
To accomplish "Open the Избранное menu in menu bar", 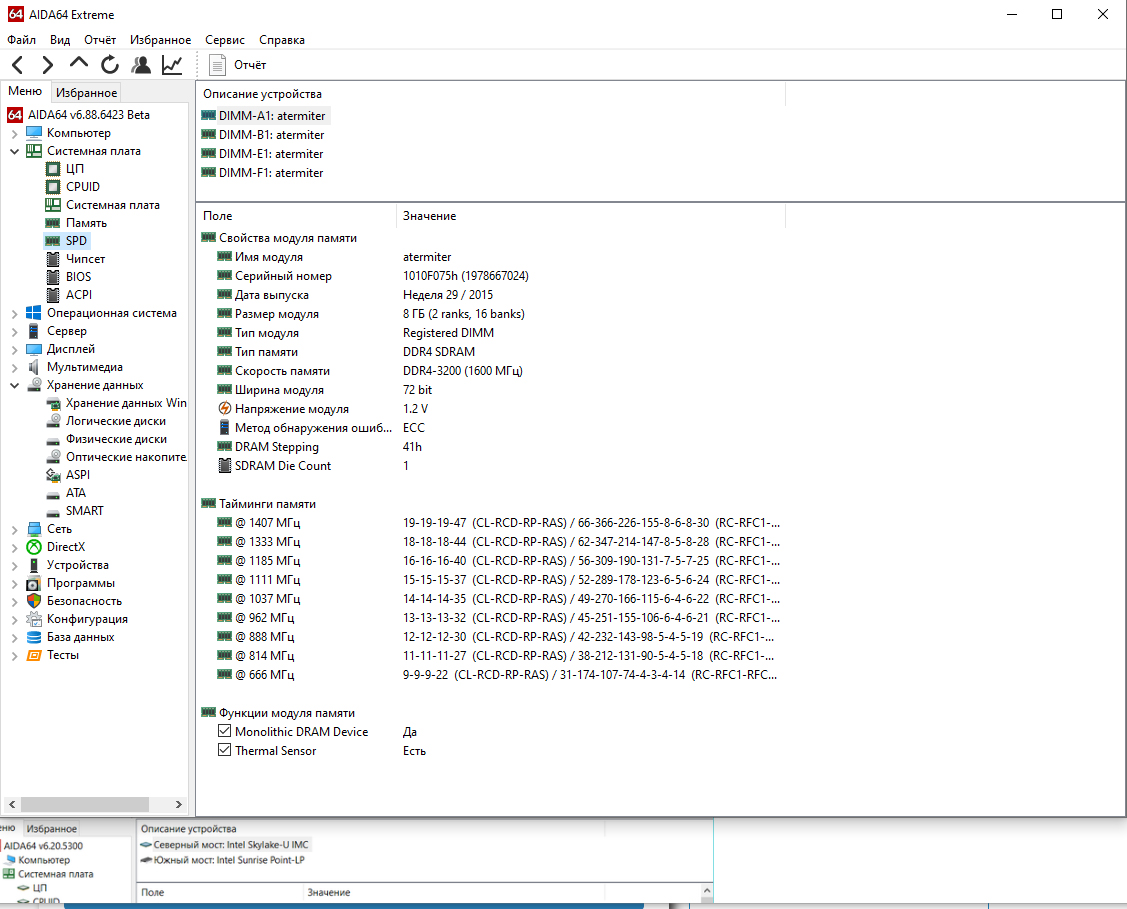I will 160,40.
